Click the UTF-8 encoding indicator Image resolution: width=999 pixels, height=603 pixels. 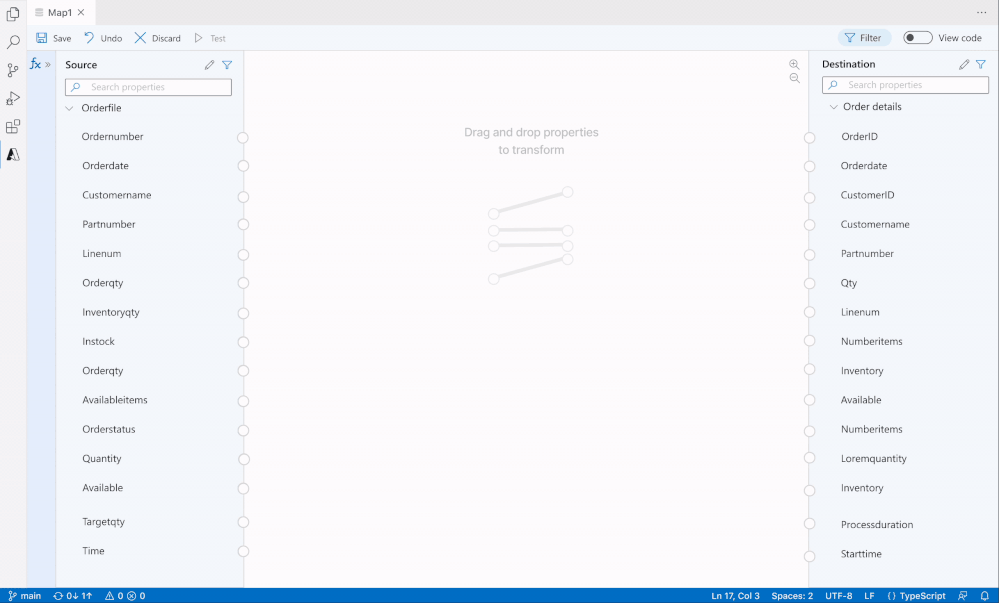pos(838,596)
